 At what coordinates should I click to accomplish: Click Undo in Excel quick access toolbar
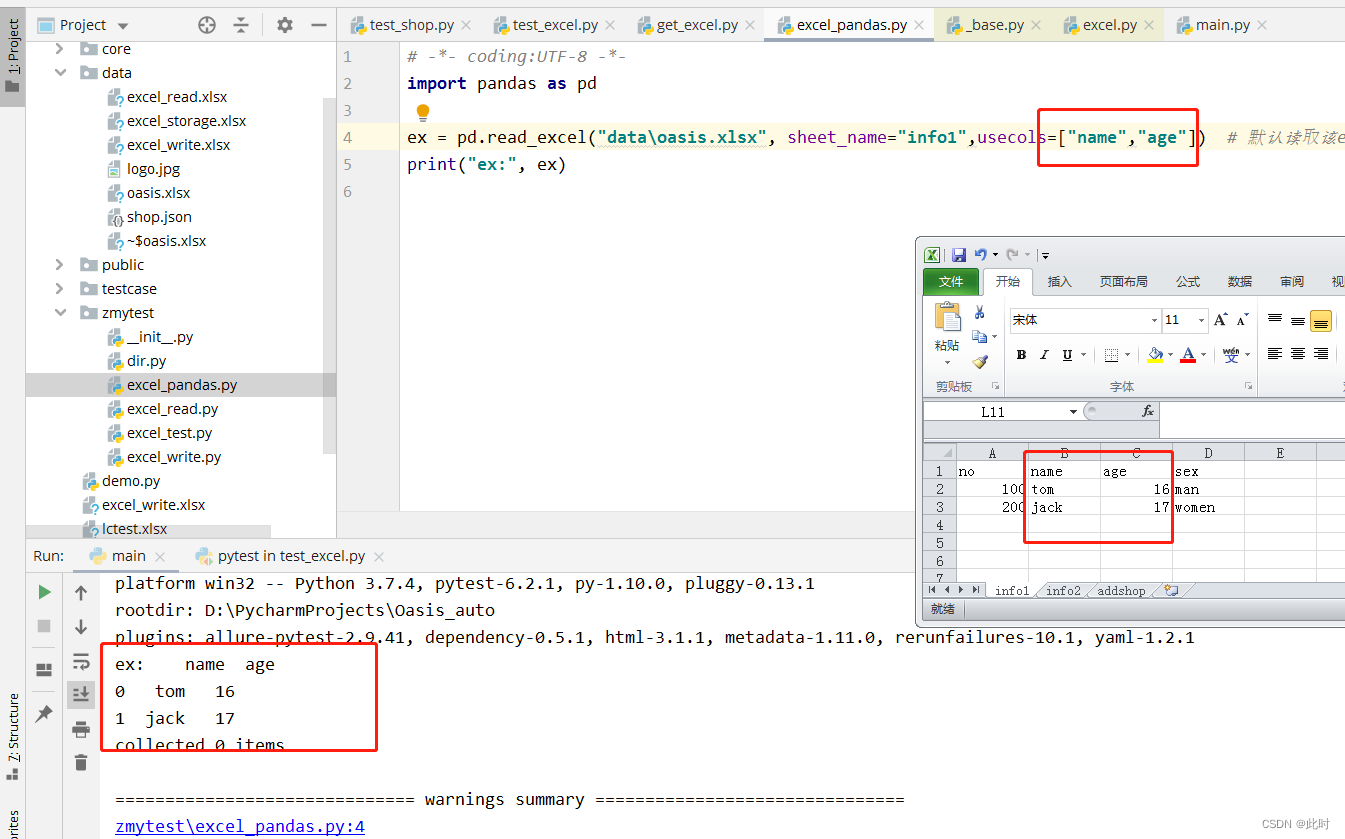[x=981, y=255]
